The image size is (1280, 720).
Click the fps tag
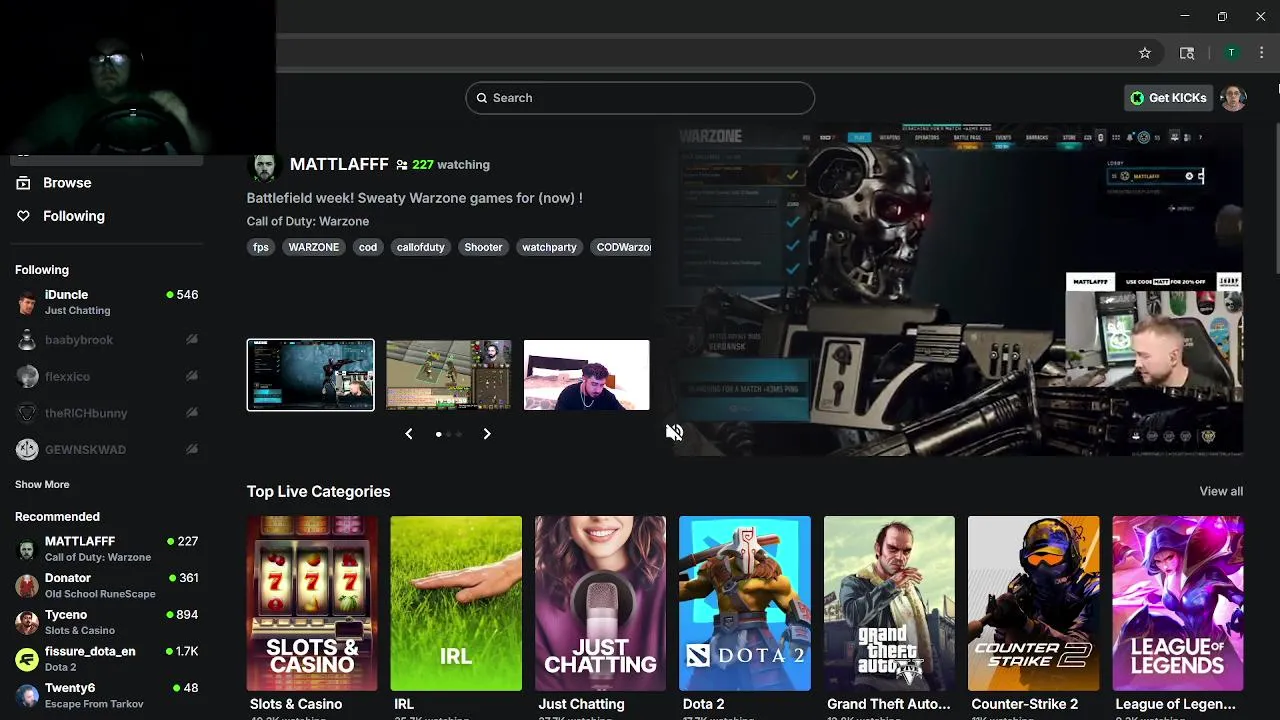tap(261, 247)
